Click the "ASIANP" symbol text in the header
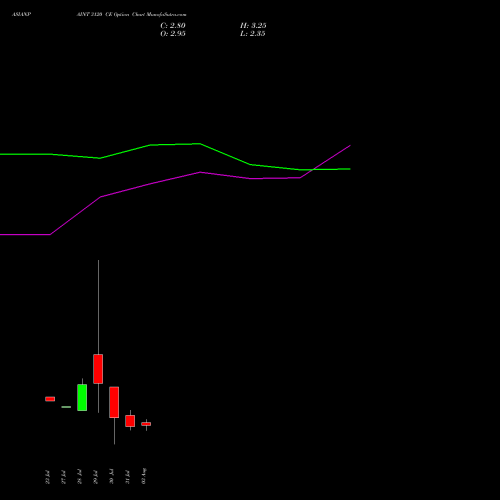This screenshot has height=500, width=500. coord(21,15)
